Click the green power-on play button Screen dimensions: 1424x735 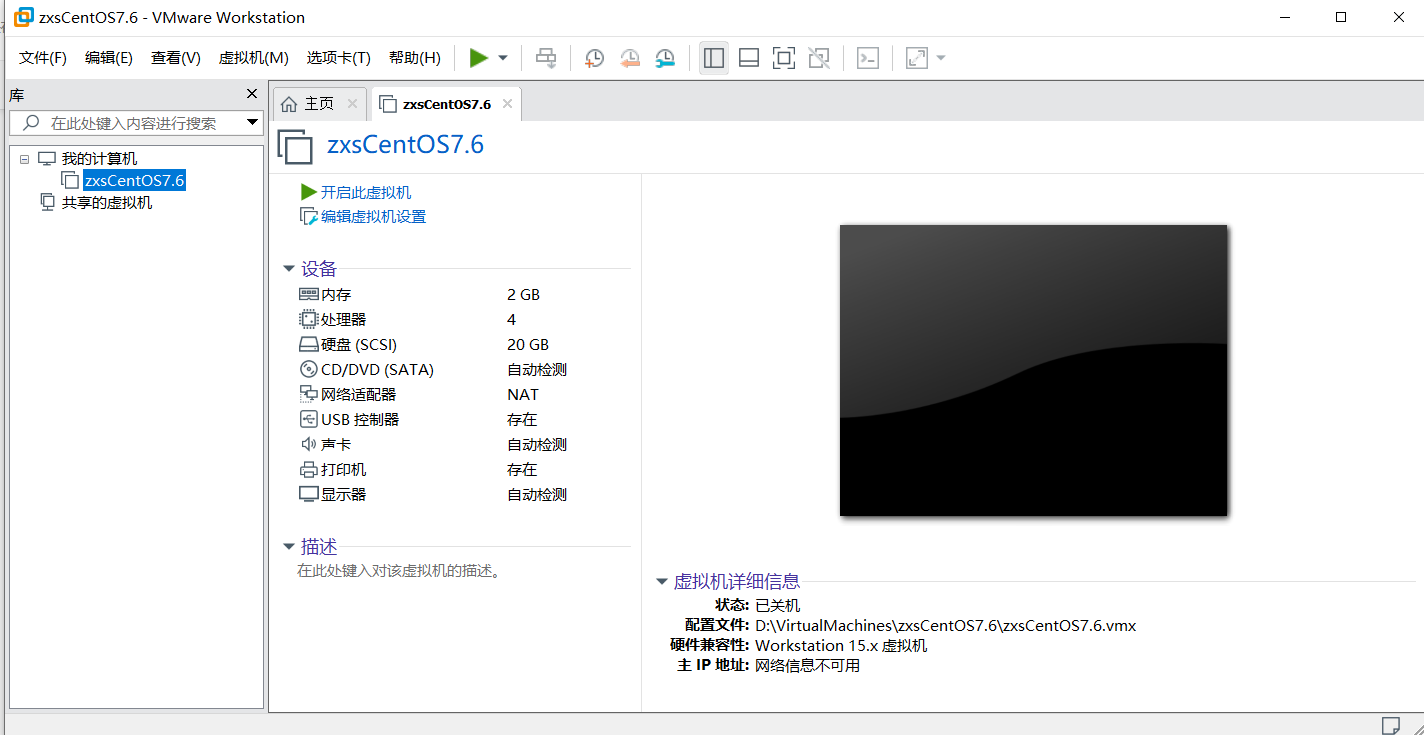point(479,58)
